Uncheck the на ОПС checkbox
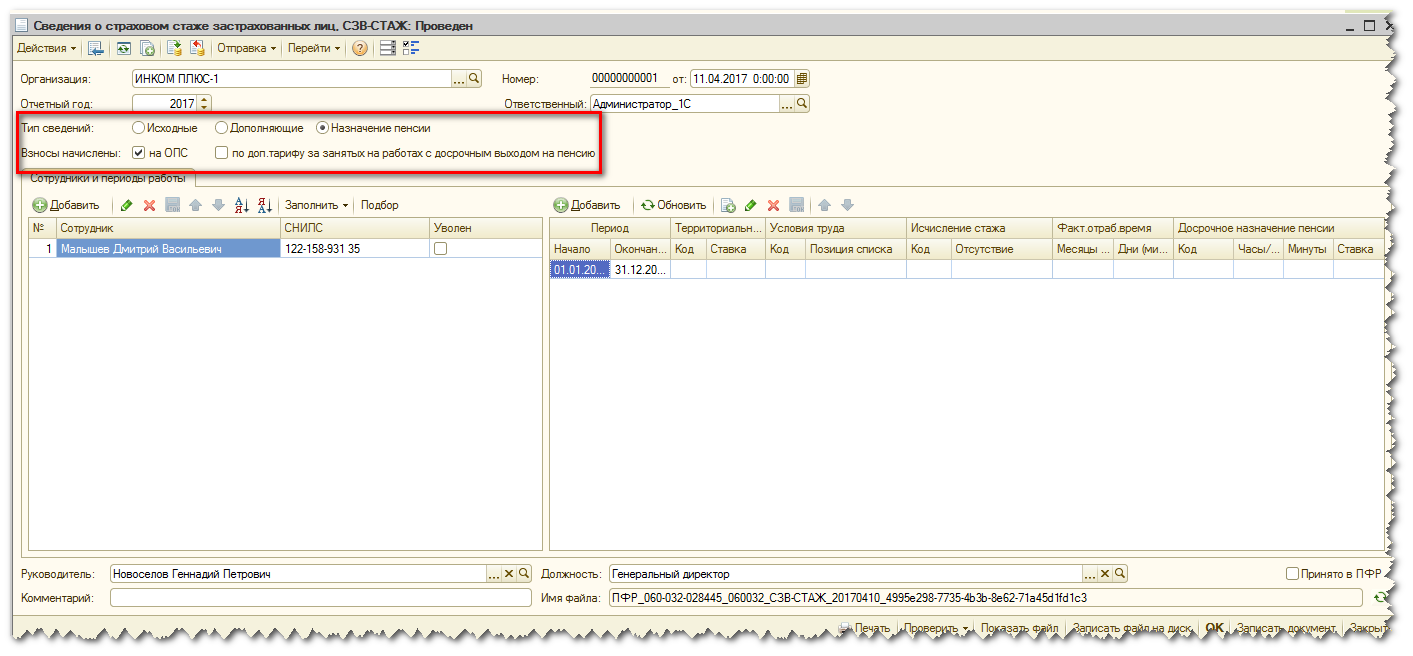This screenshot has height=656, width=1413. point(138,153)
